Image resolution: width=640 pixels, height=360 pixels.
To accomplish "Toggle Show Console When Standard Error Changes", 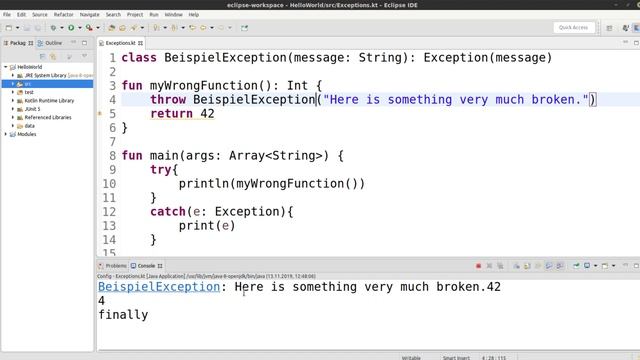I will click(560, 266).
